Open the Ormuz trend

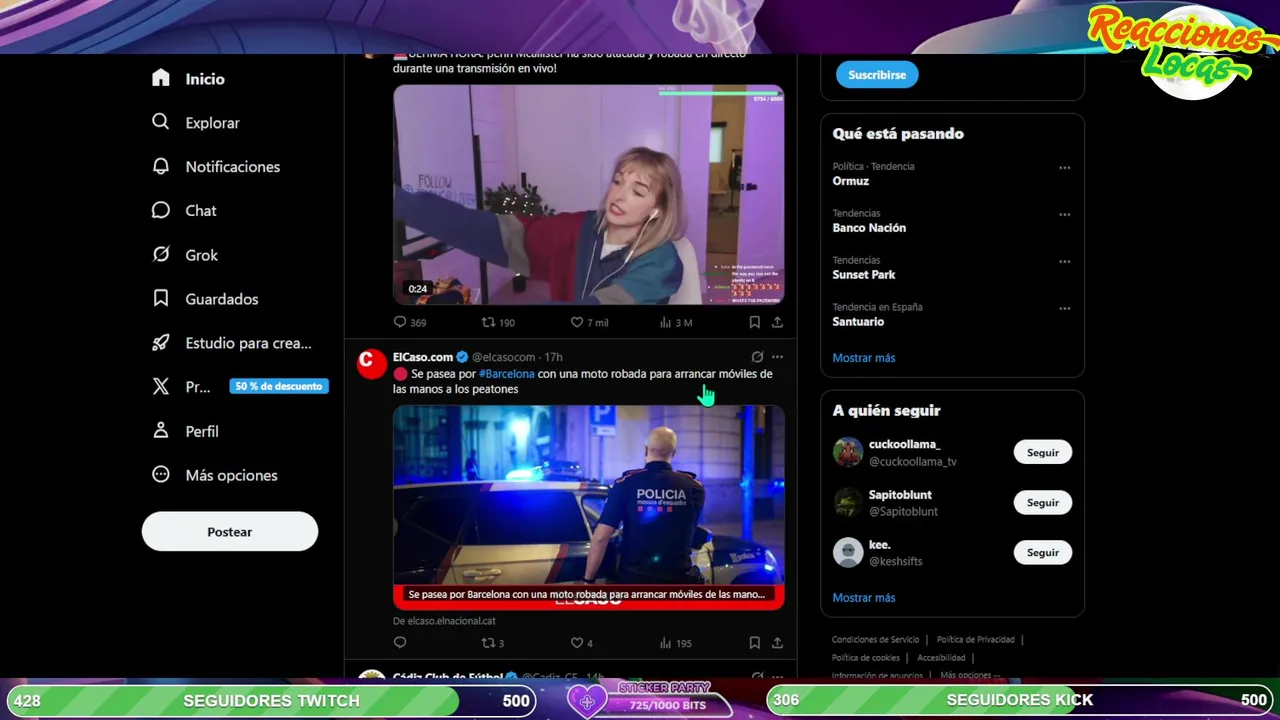[851, 181]
